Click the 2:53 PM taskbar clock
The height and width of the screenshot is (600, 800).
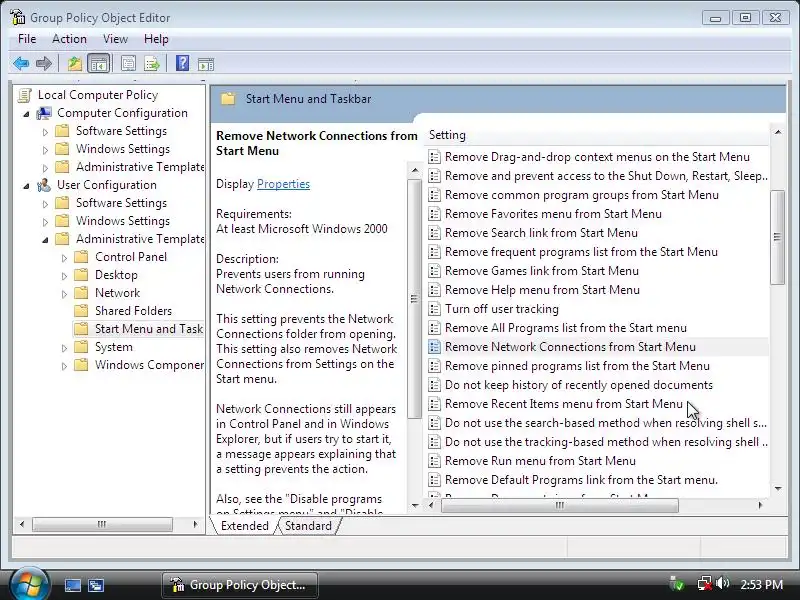pyautogui.click(x=761, y=584)
